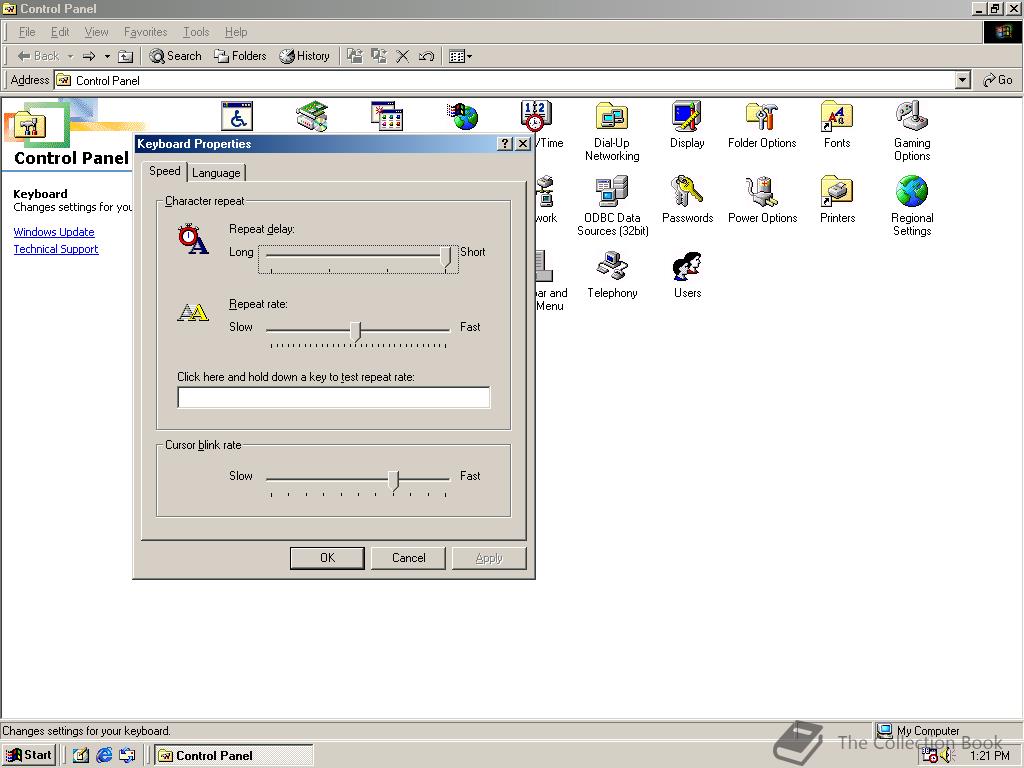Open the Telephony icon
1024x768 pixels.
(612, 266)
